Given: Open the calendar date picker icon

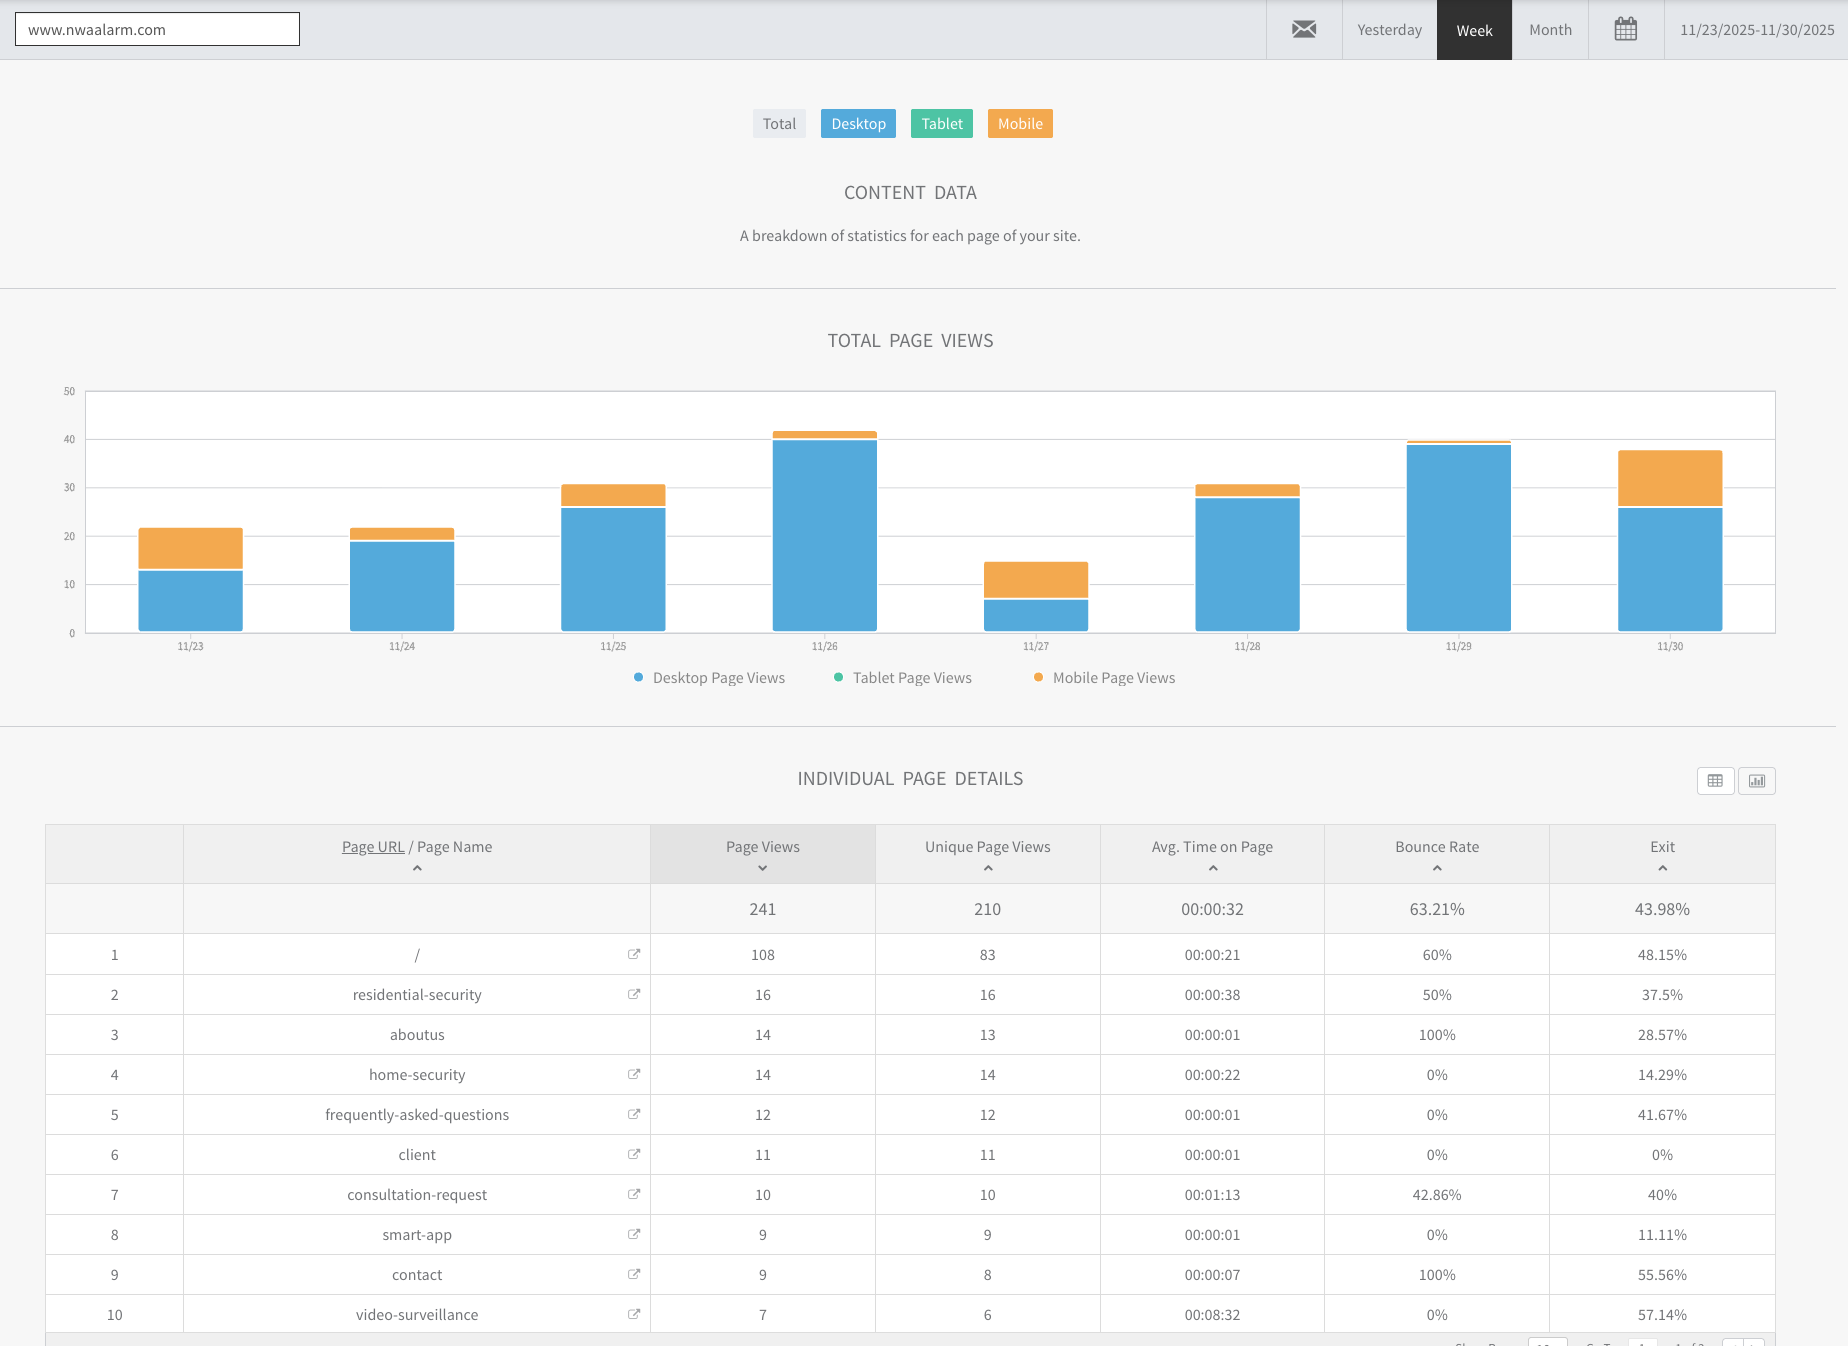Looking at the screenshot, I should click(x=1626, y=30).
